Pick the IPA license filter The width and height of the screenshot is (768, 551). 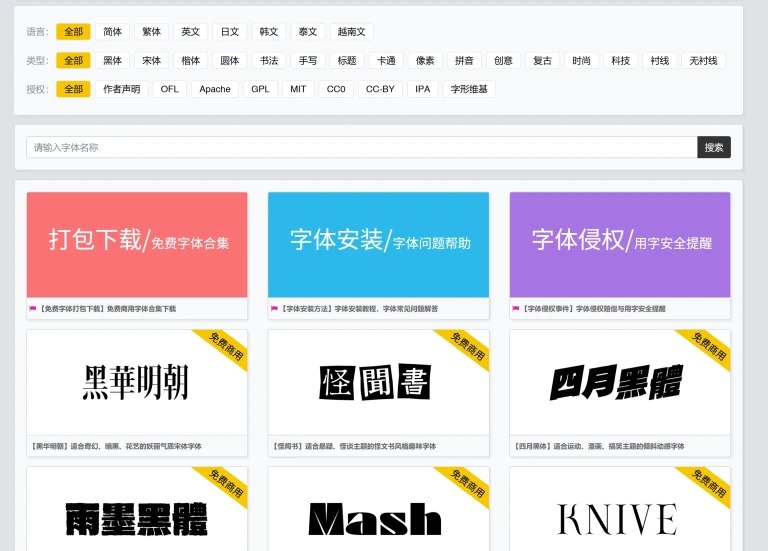pyautogui.click(x=423, y=89)
